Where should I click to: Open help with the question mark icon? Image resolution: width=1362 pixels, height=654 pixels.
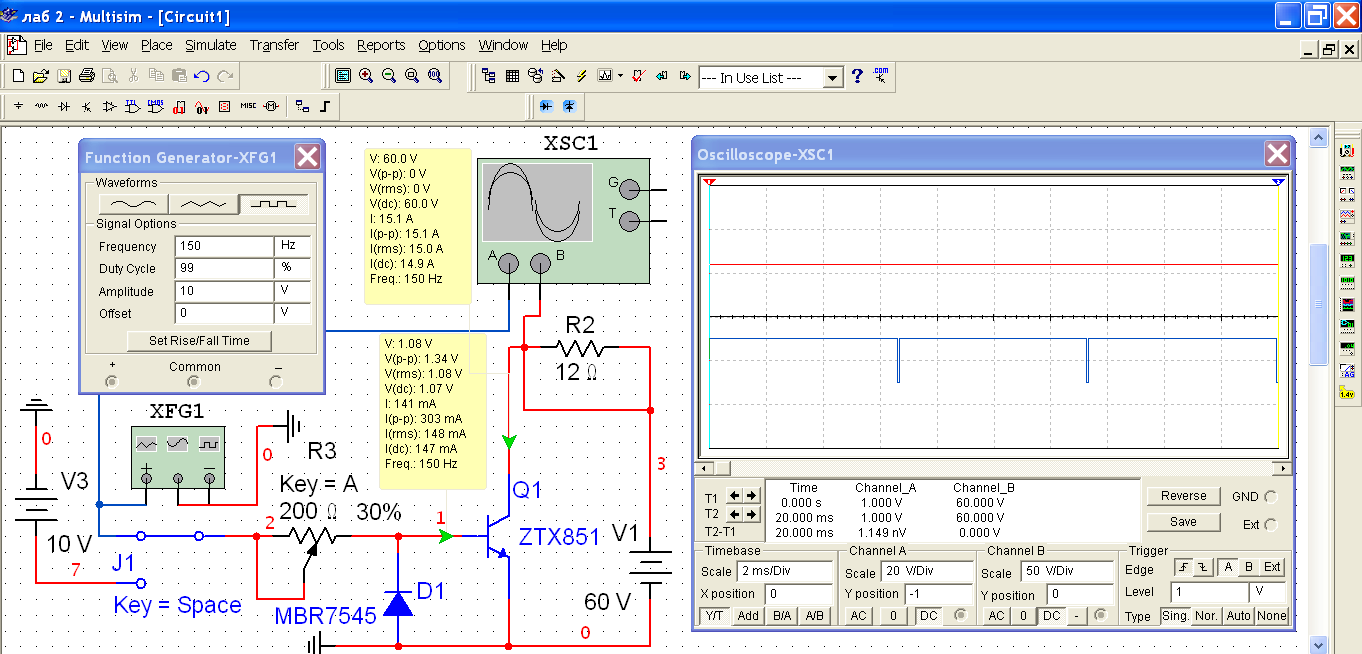[857, 76]
